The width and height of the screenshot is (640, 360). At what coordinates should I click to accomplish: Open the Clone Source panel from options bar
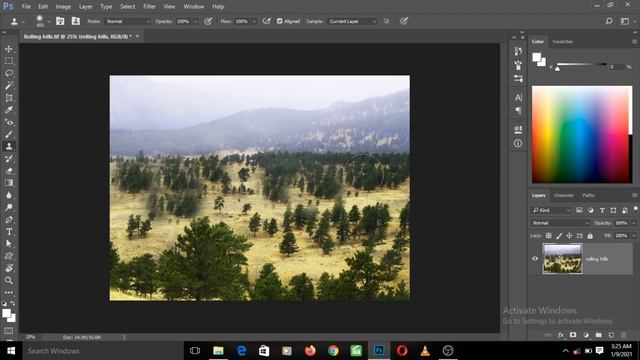tap(76, 21)
